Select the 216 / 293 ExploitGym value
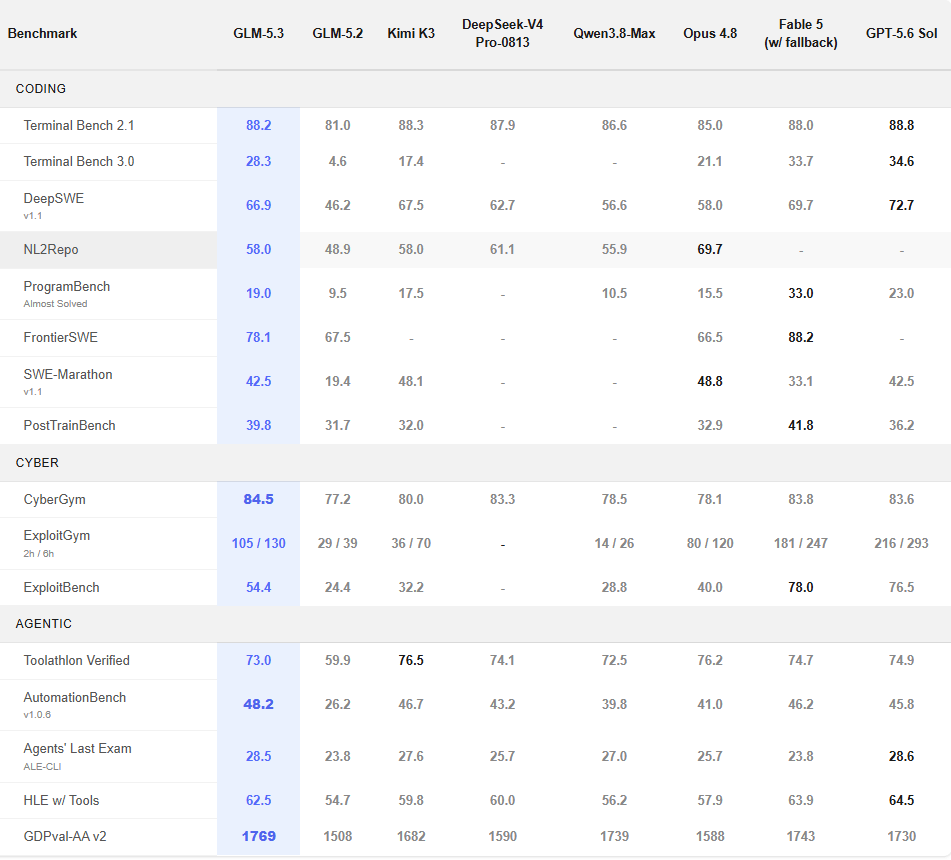 (x=902, y=543)
